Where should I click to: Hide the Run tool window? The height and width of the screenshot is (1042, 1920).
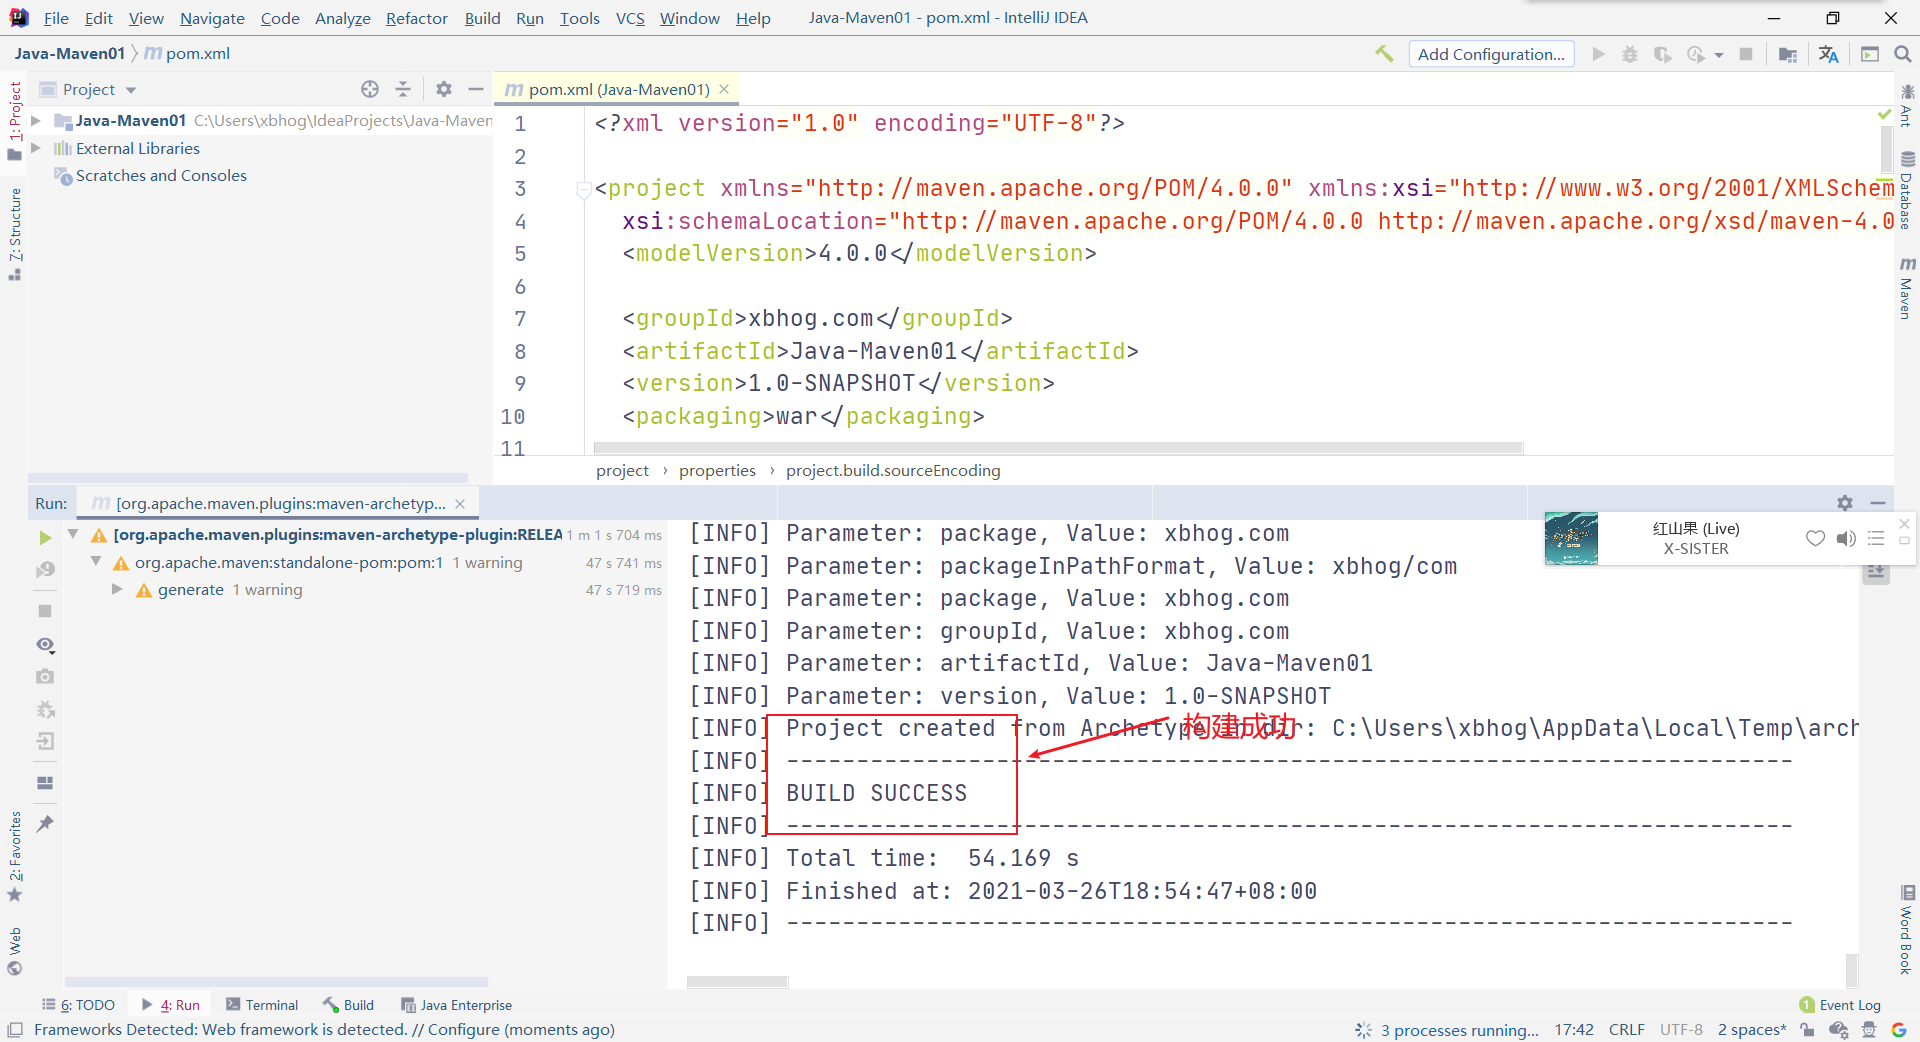tap(1878, 503)
